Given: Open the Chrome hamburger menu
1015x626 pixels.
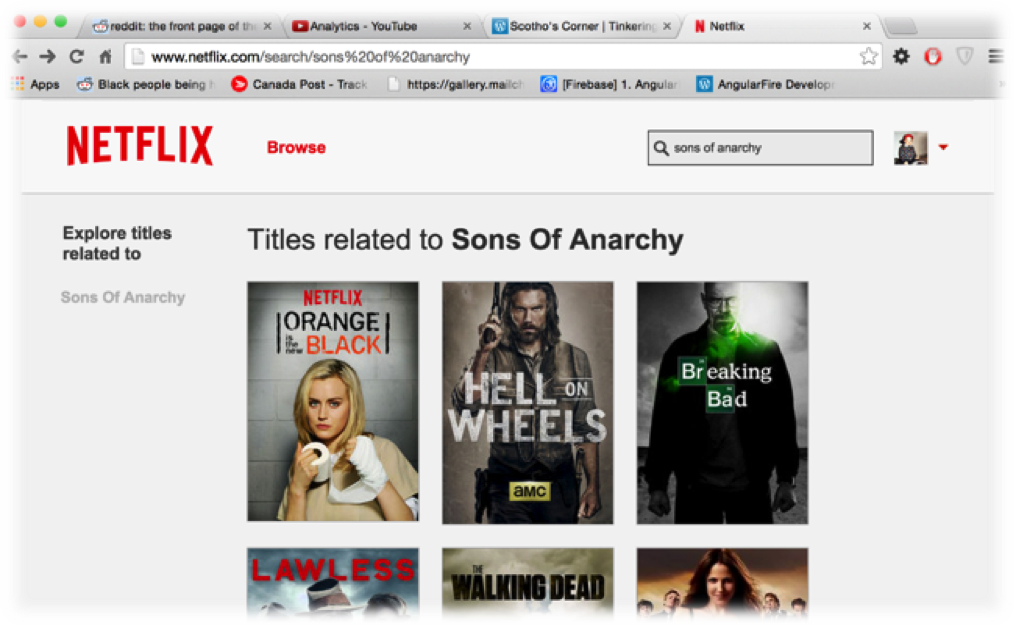Looking at the screenshot, I should coord(996,57).
